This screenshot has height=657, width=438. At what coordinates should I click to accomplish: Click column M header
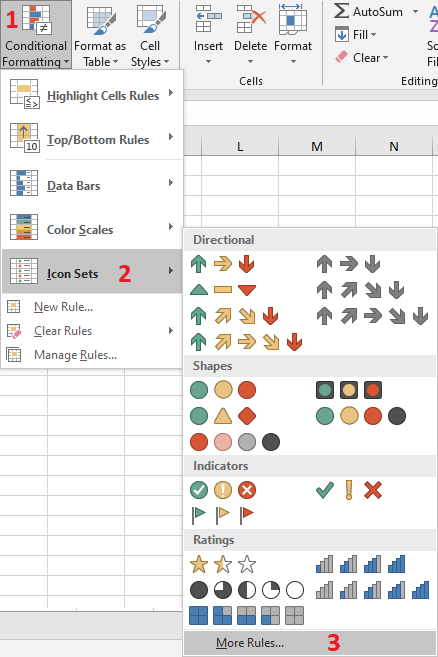pyautogui.click(x=317, y=146)
